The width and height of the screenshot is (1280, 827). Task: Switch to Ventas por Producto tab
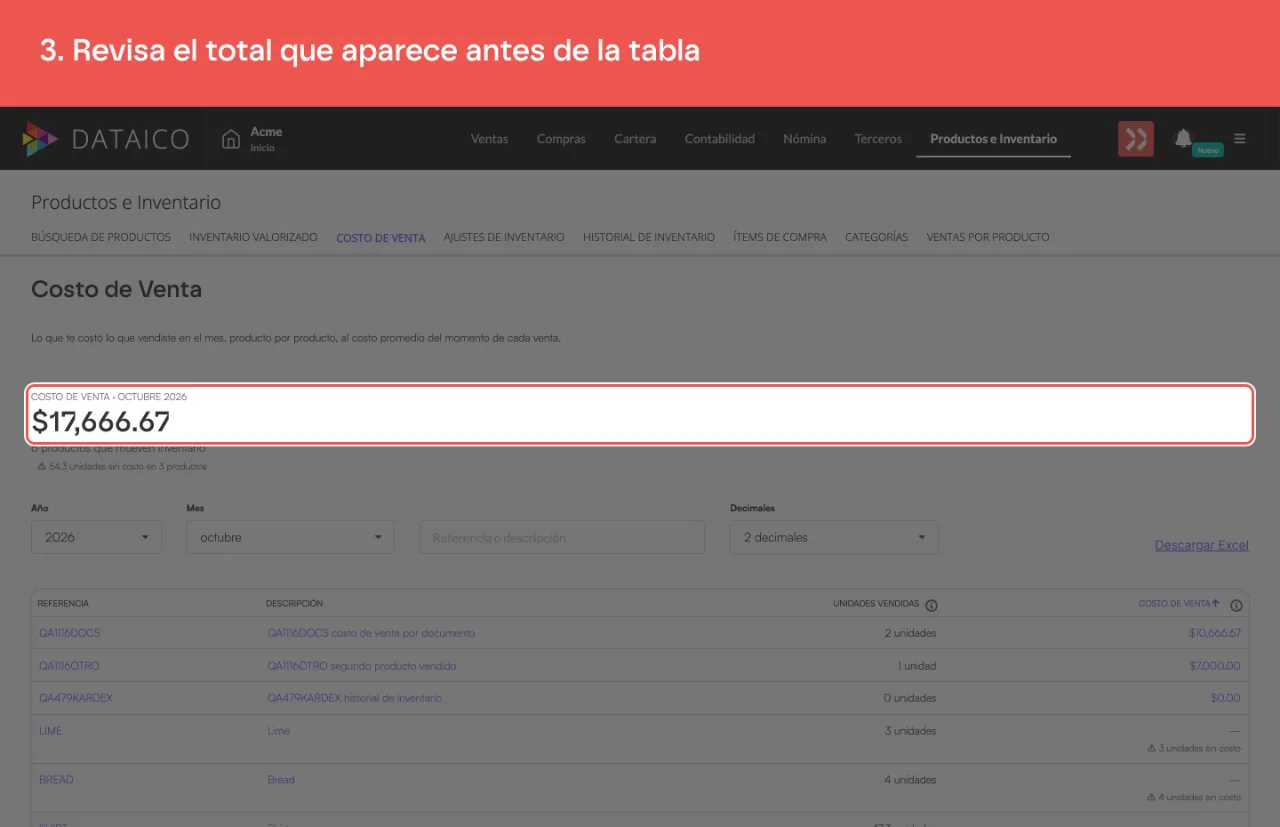(x=988, y=237)
